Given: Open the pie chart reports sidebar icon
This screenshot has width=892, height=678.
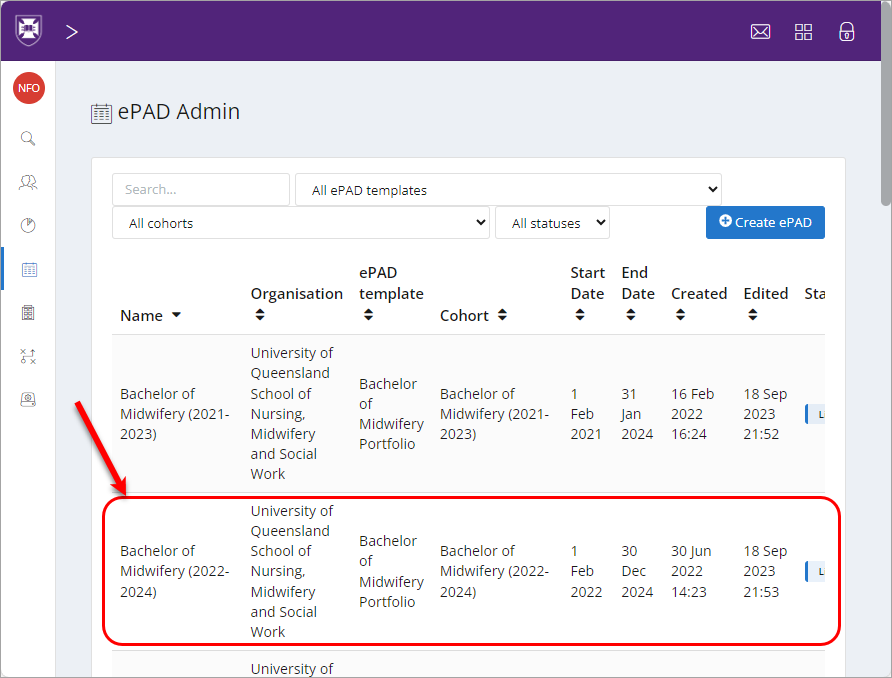Looking at the screenshot, I should click(x=28, y=225).
